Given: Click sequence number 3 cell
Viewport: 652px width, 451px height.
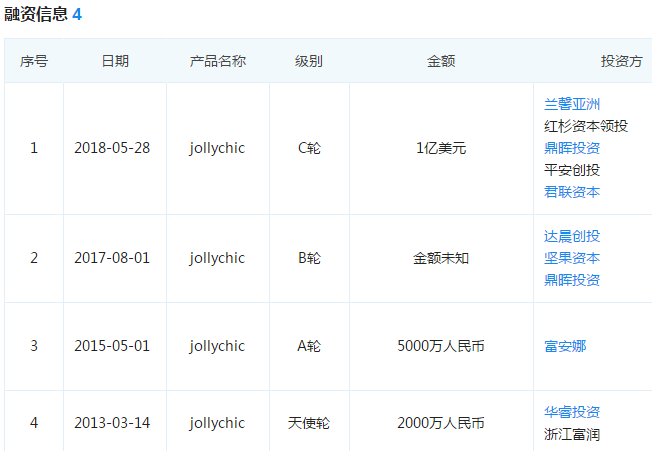Looking at the screenshot, I should 34,346.
